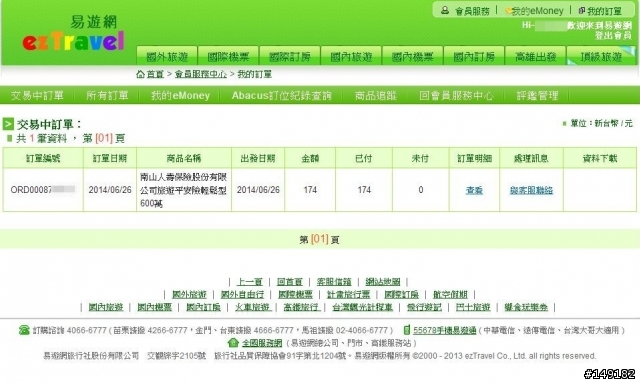Click 國內機票 footer link

pos(154,307)
